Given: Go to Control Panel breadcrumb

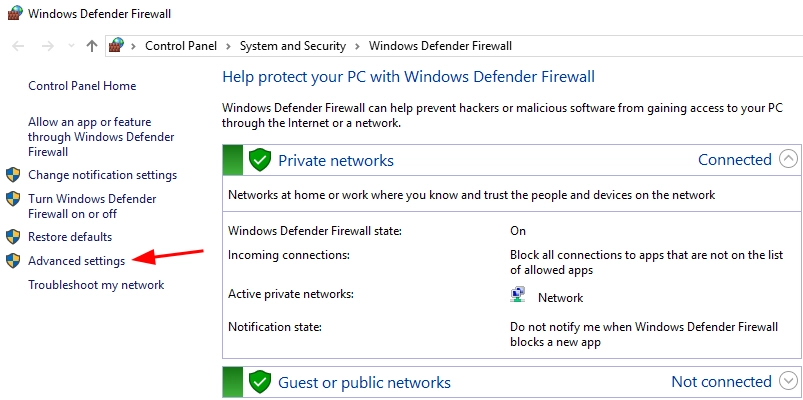Looking at the screenshot, I should pos(182,46).
